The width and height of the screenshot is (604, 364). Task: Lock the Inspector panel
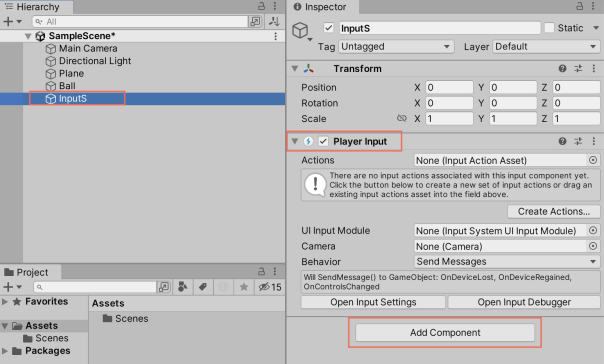(x=580, y=6)
